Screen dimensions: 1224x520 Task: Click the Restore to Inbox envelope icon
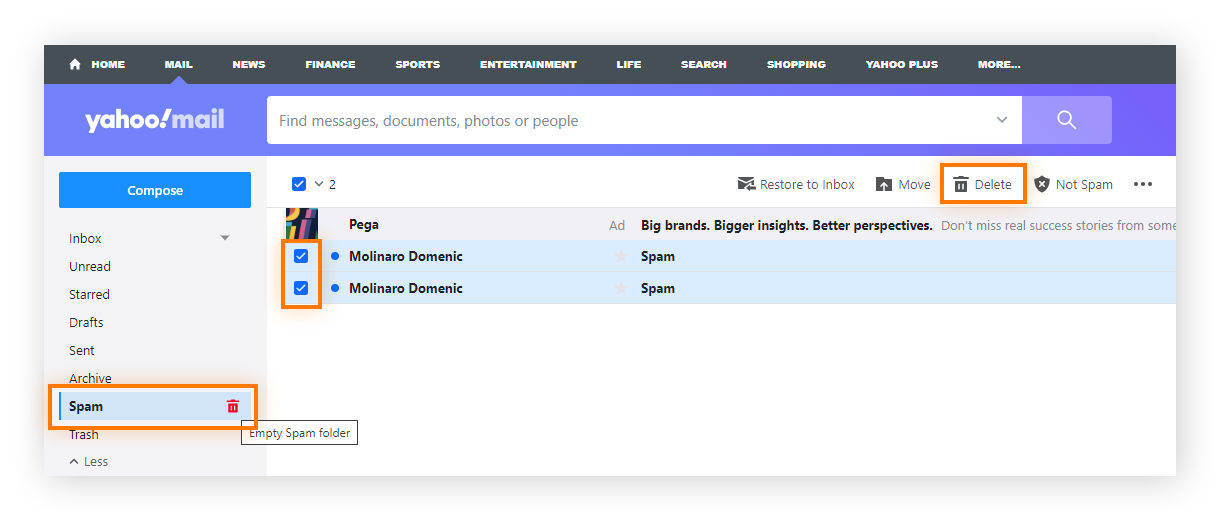point(746,184)
